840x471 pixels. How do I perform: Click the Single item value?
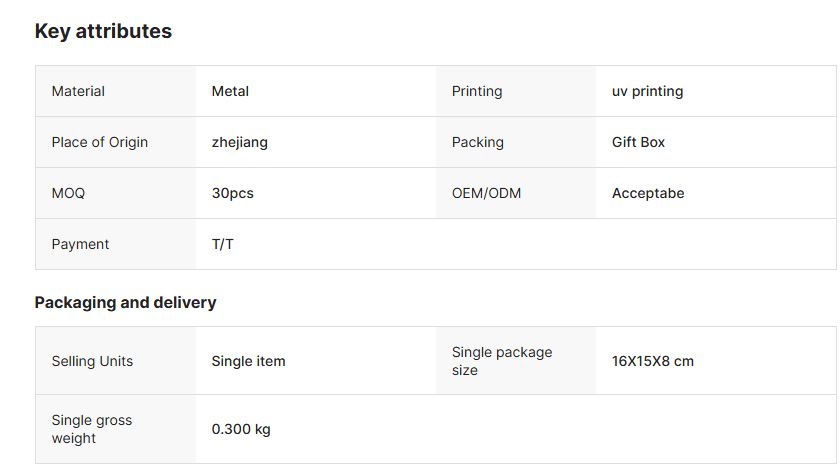248,361
